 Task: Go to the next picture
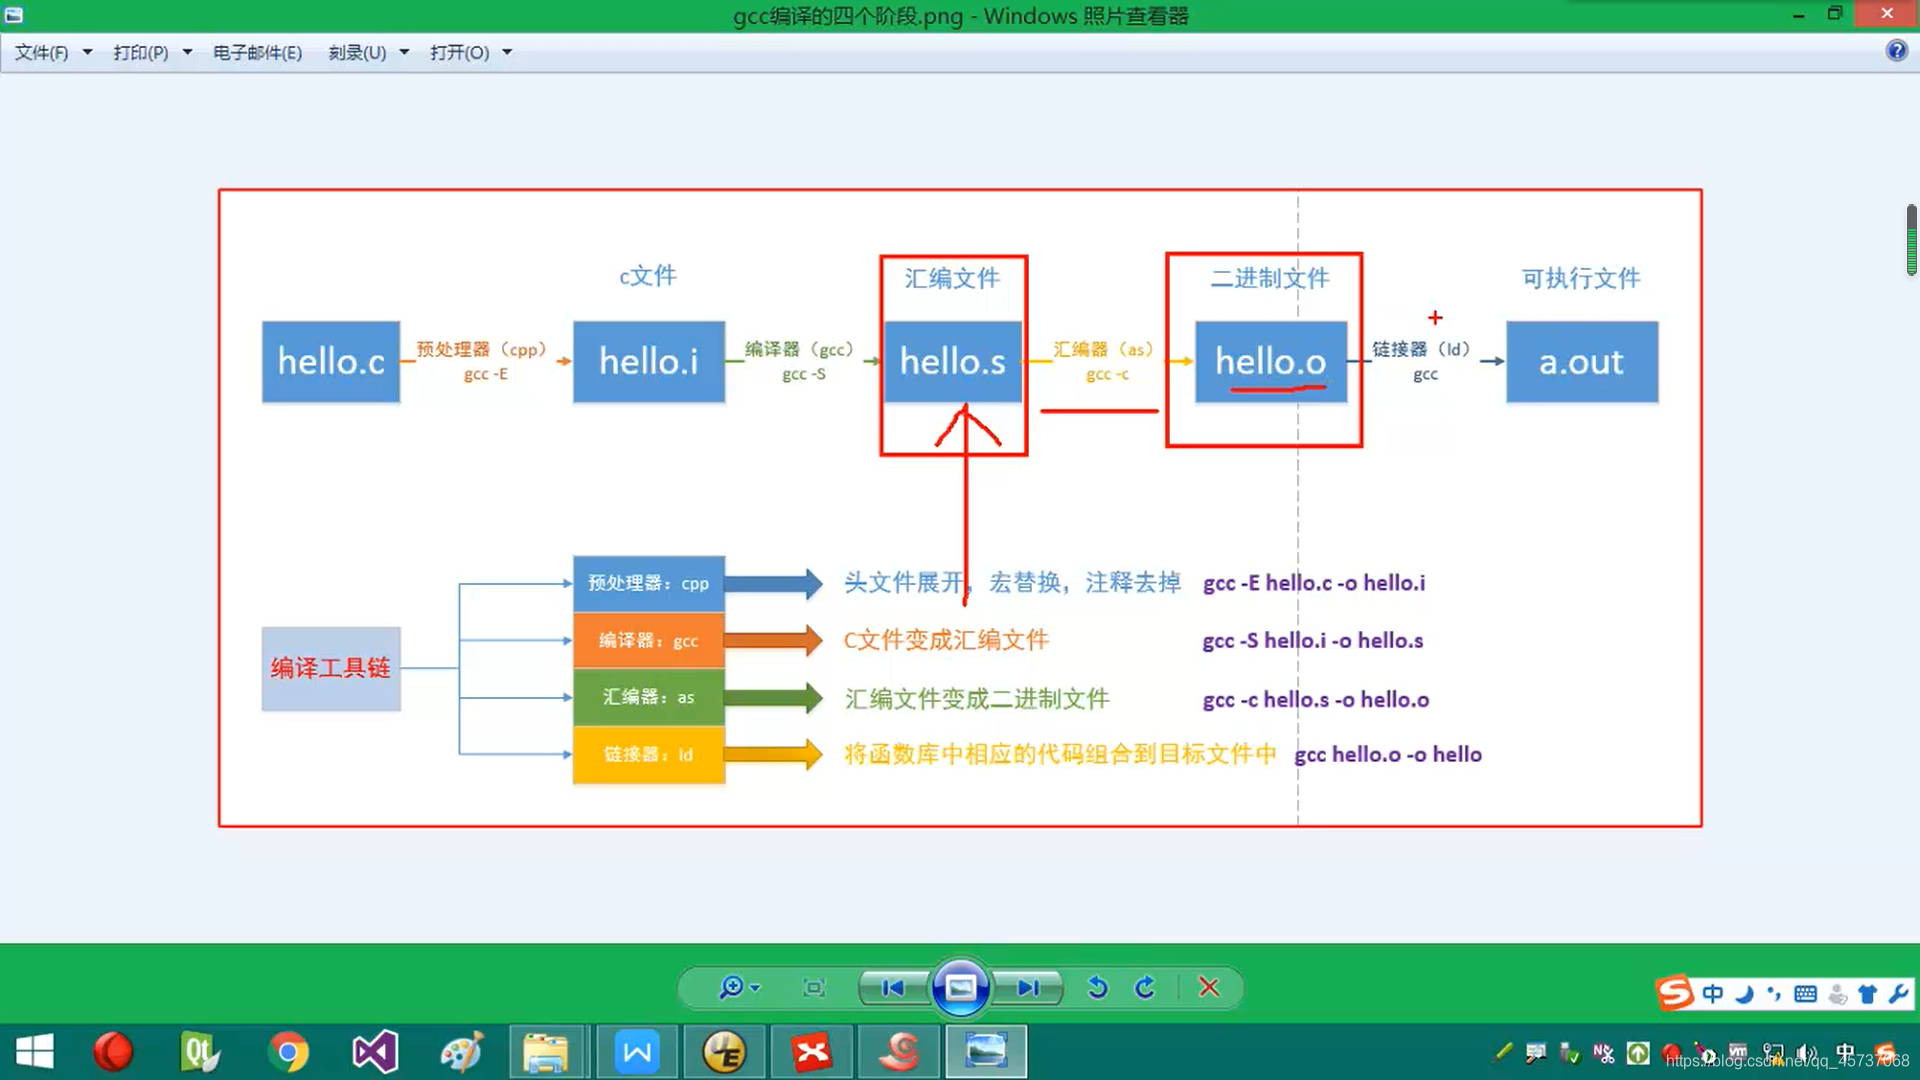coord(1028,988)
